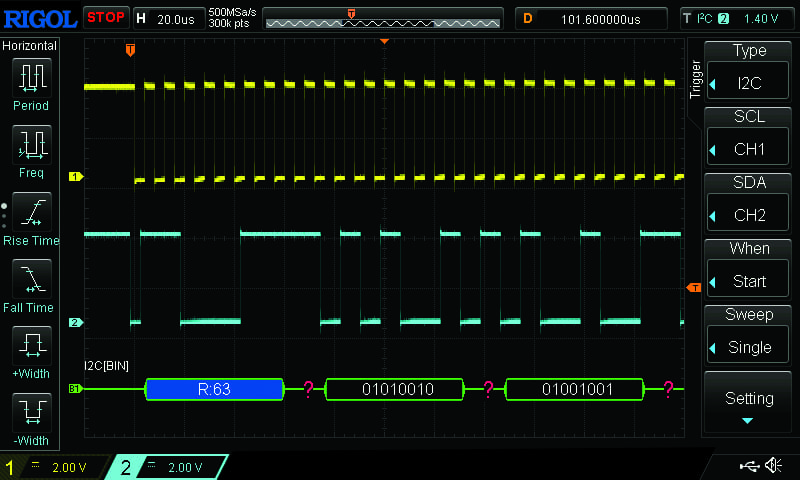Open the trigger Setting submenu
This screenshot has height=480, width=800.
pos(749,402)
